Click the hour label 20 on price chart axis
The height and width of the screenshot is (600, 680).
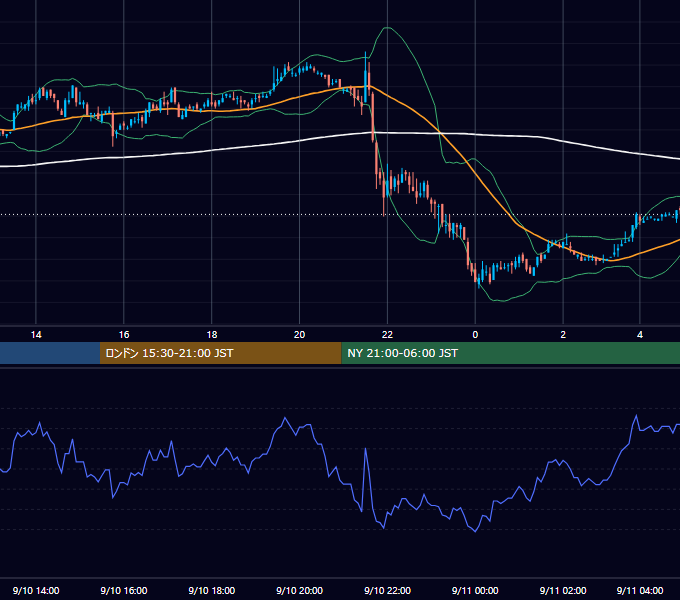299,335
